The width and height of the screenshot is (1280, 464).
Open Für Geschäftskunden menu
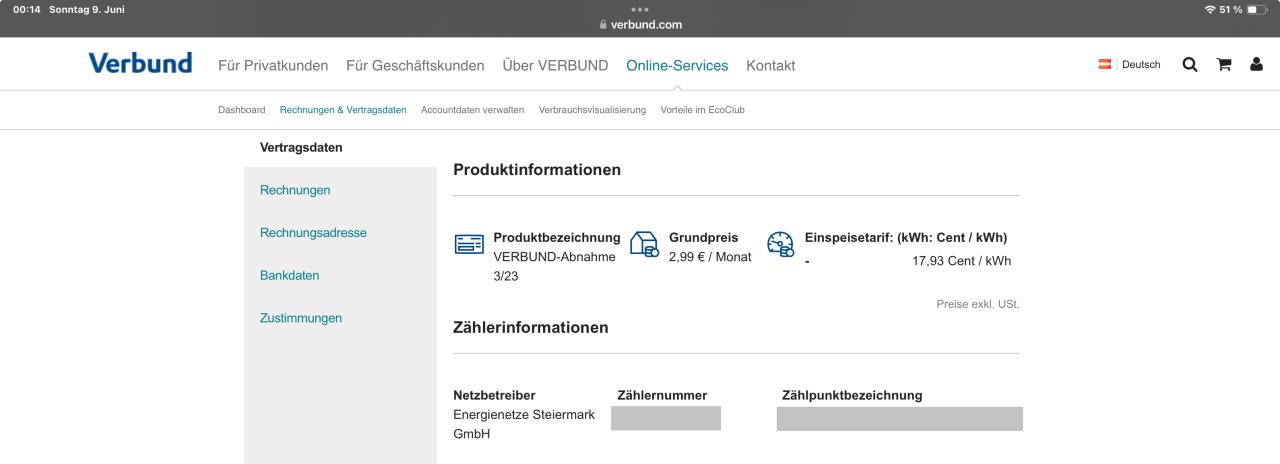click(x=415, y=66)
